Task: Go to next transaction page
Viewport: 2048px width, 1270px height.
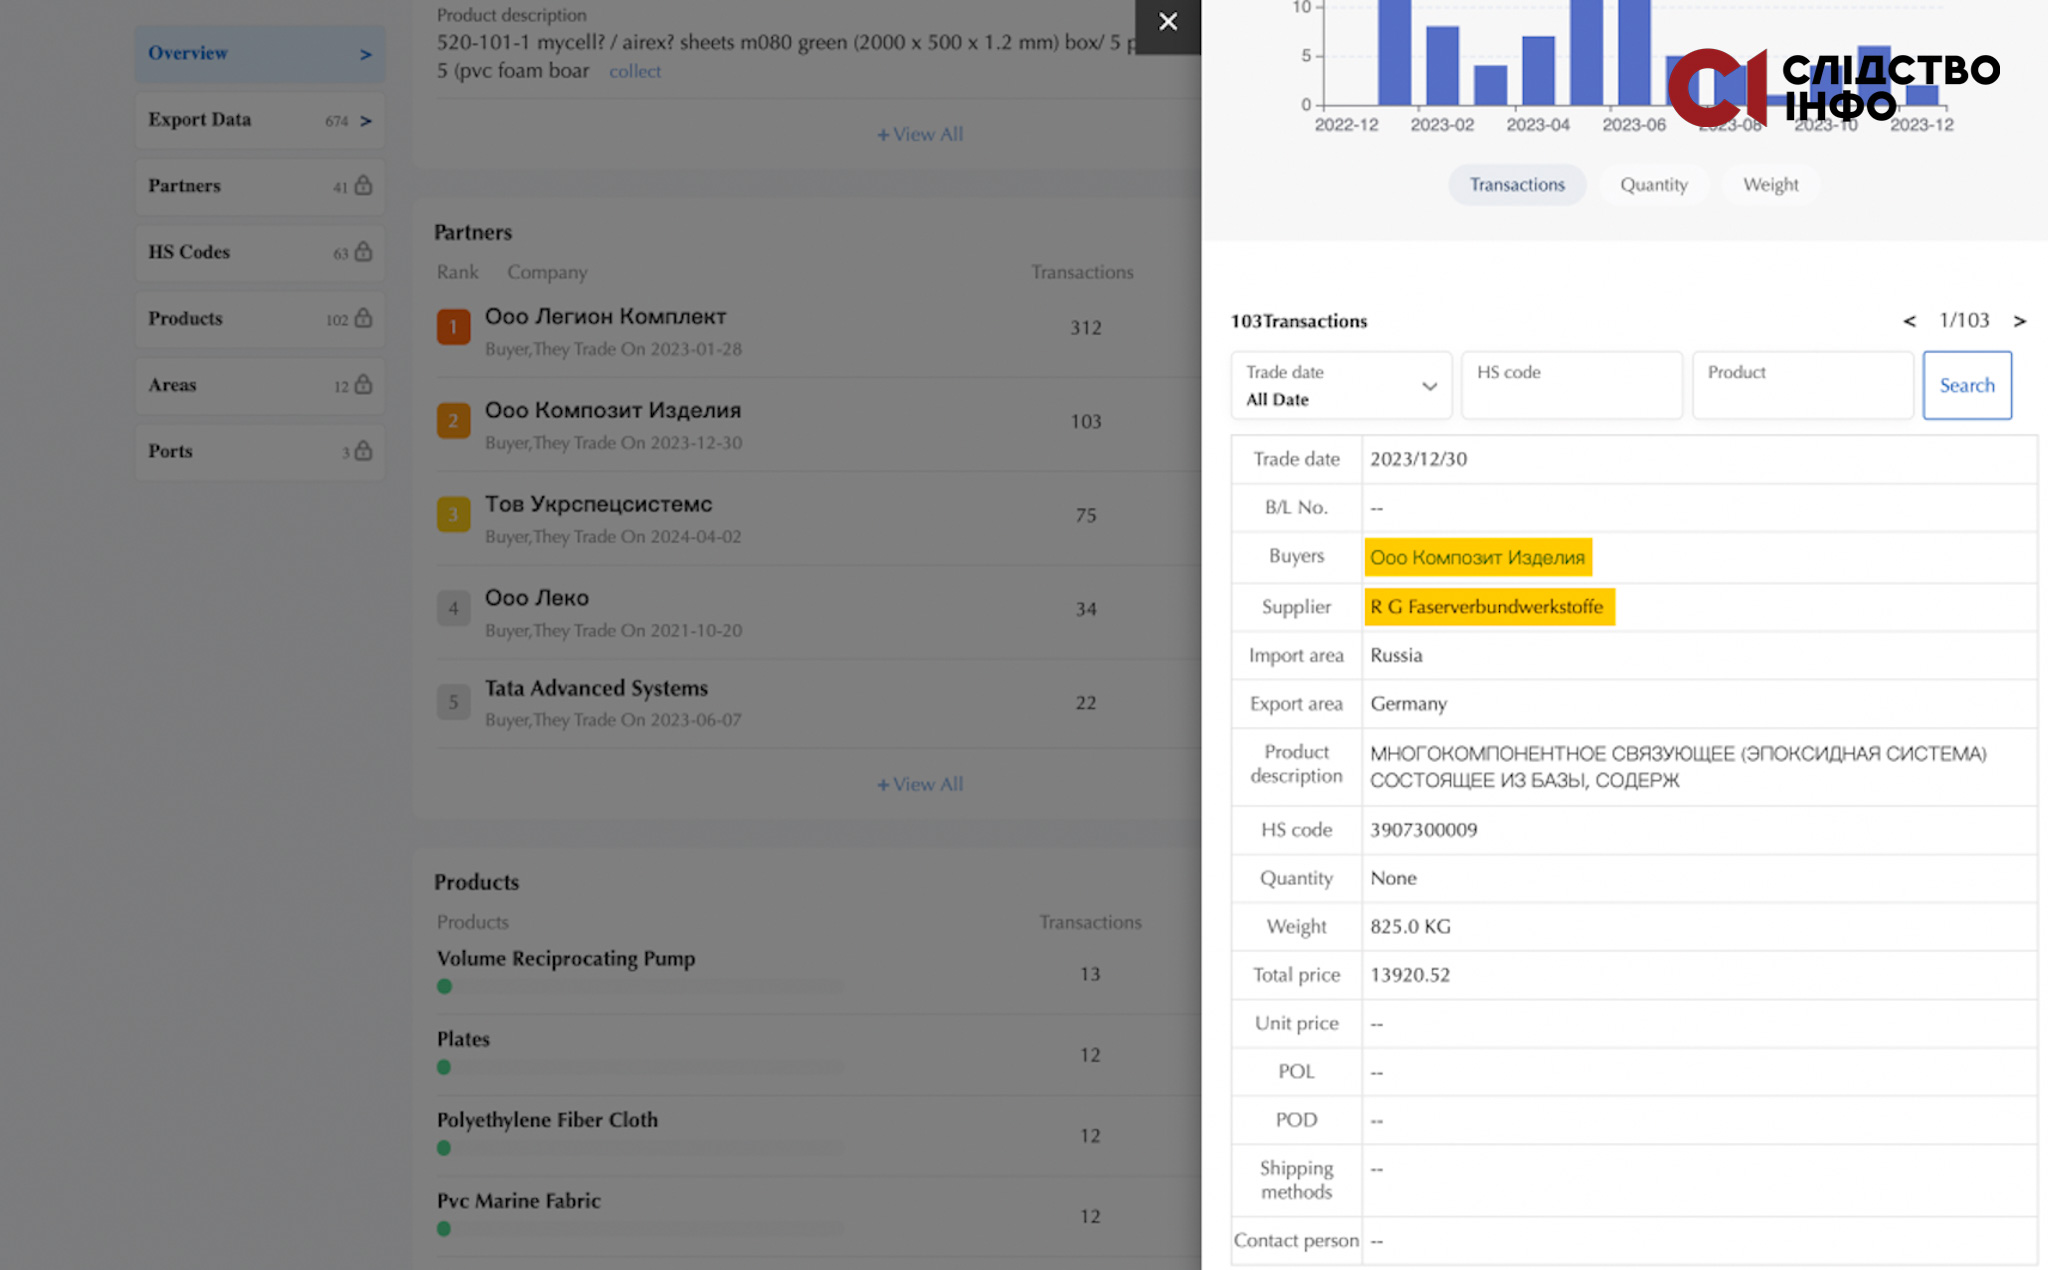Action: coord(2020,321)
